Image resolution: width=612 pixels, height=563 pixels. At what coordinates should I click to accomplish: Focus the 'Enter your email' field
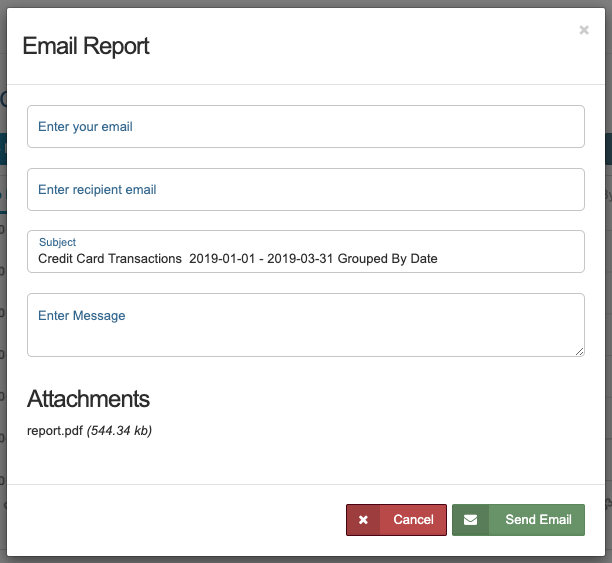pos(305,127)
